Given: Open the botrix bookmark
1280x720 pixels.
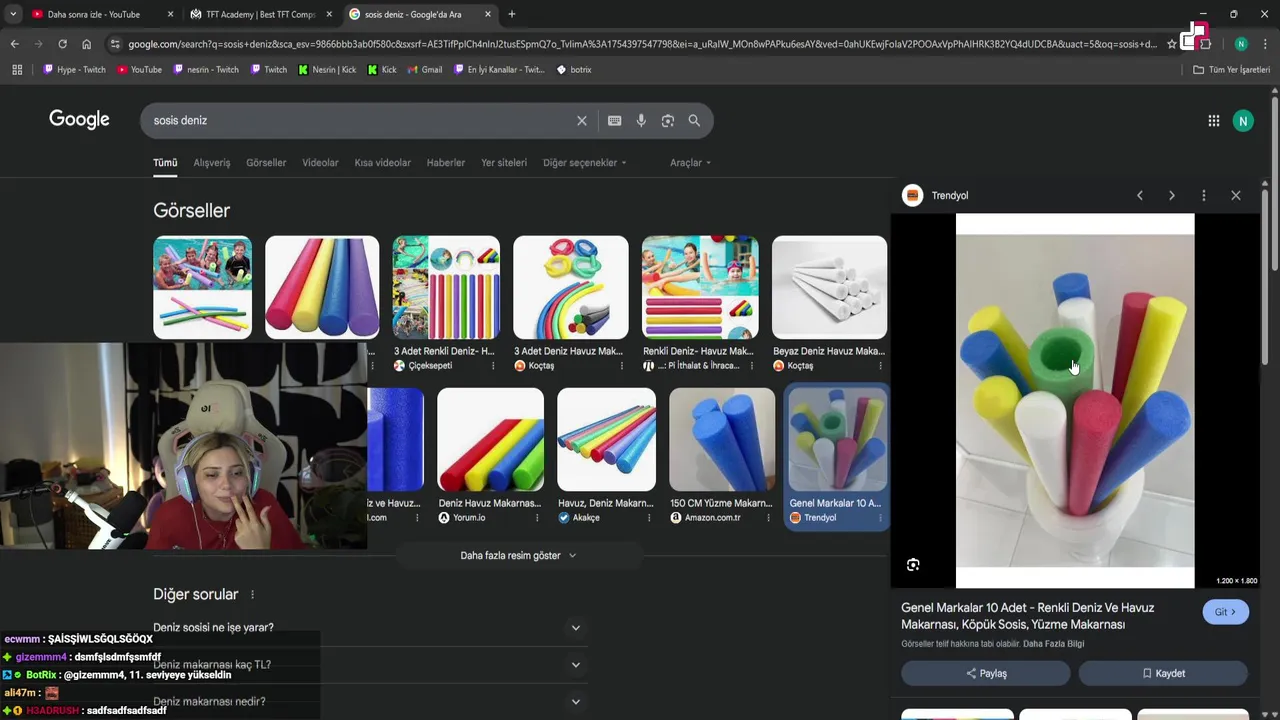Looking at the screenshot, I should pyautogui.click(x=574, y=70).
